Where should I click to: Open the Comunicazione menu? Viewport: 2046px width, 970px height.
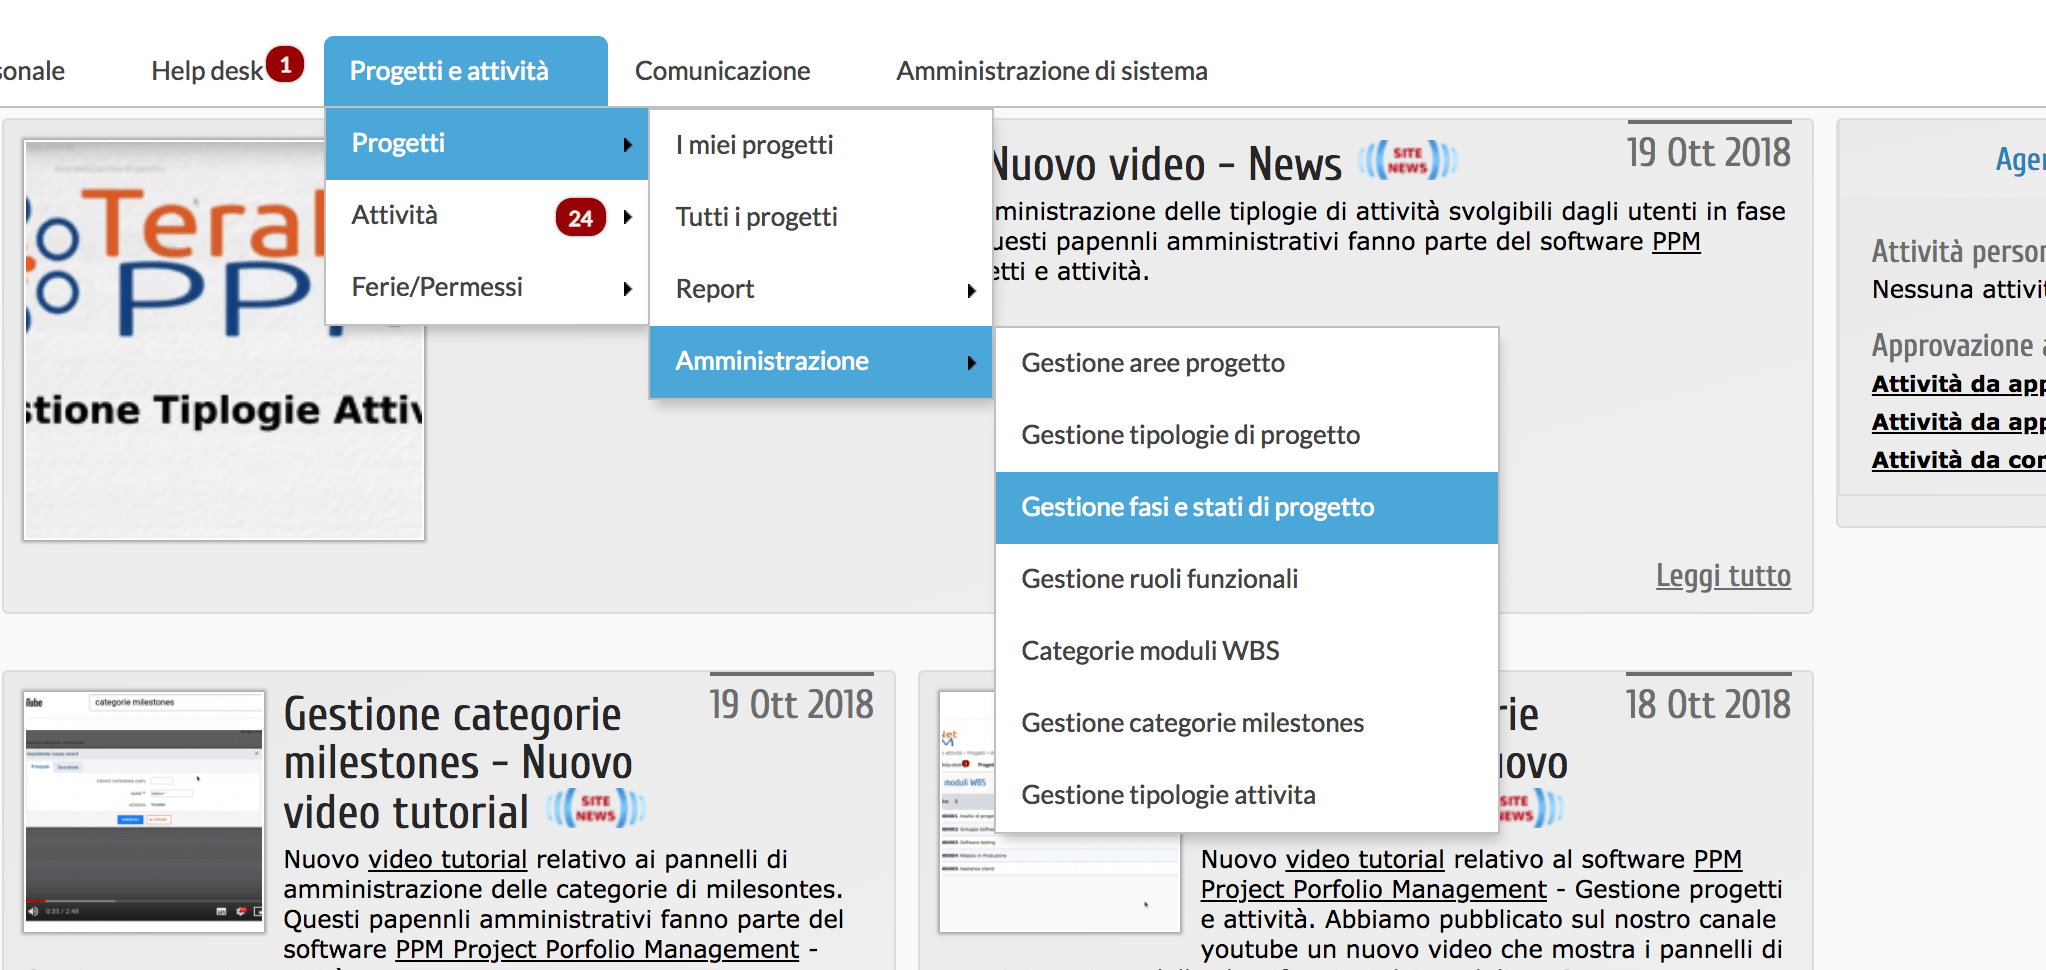(722, 71)
